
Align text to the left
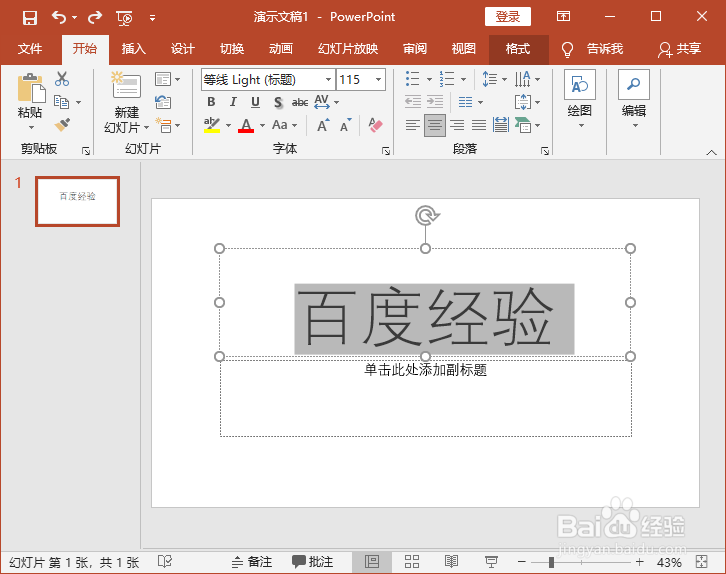coord(413,125)
